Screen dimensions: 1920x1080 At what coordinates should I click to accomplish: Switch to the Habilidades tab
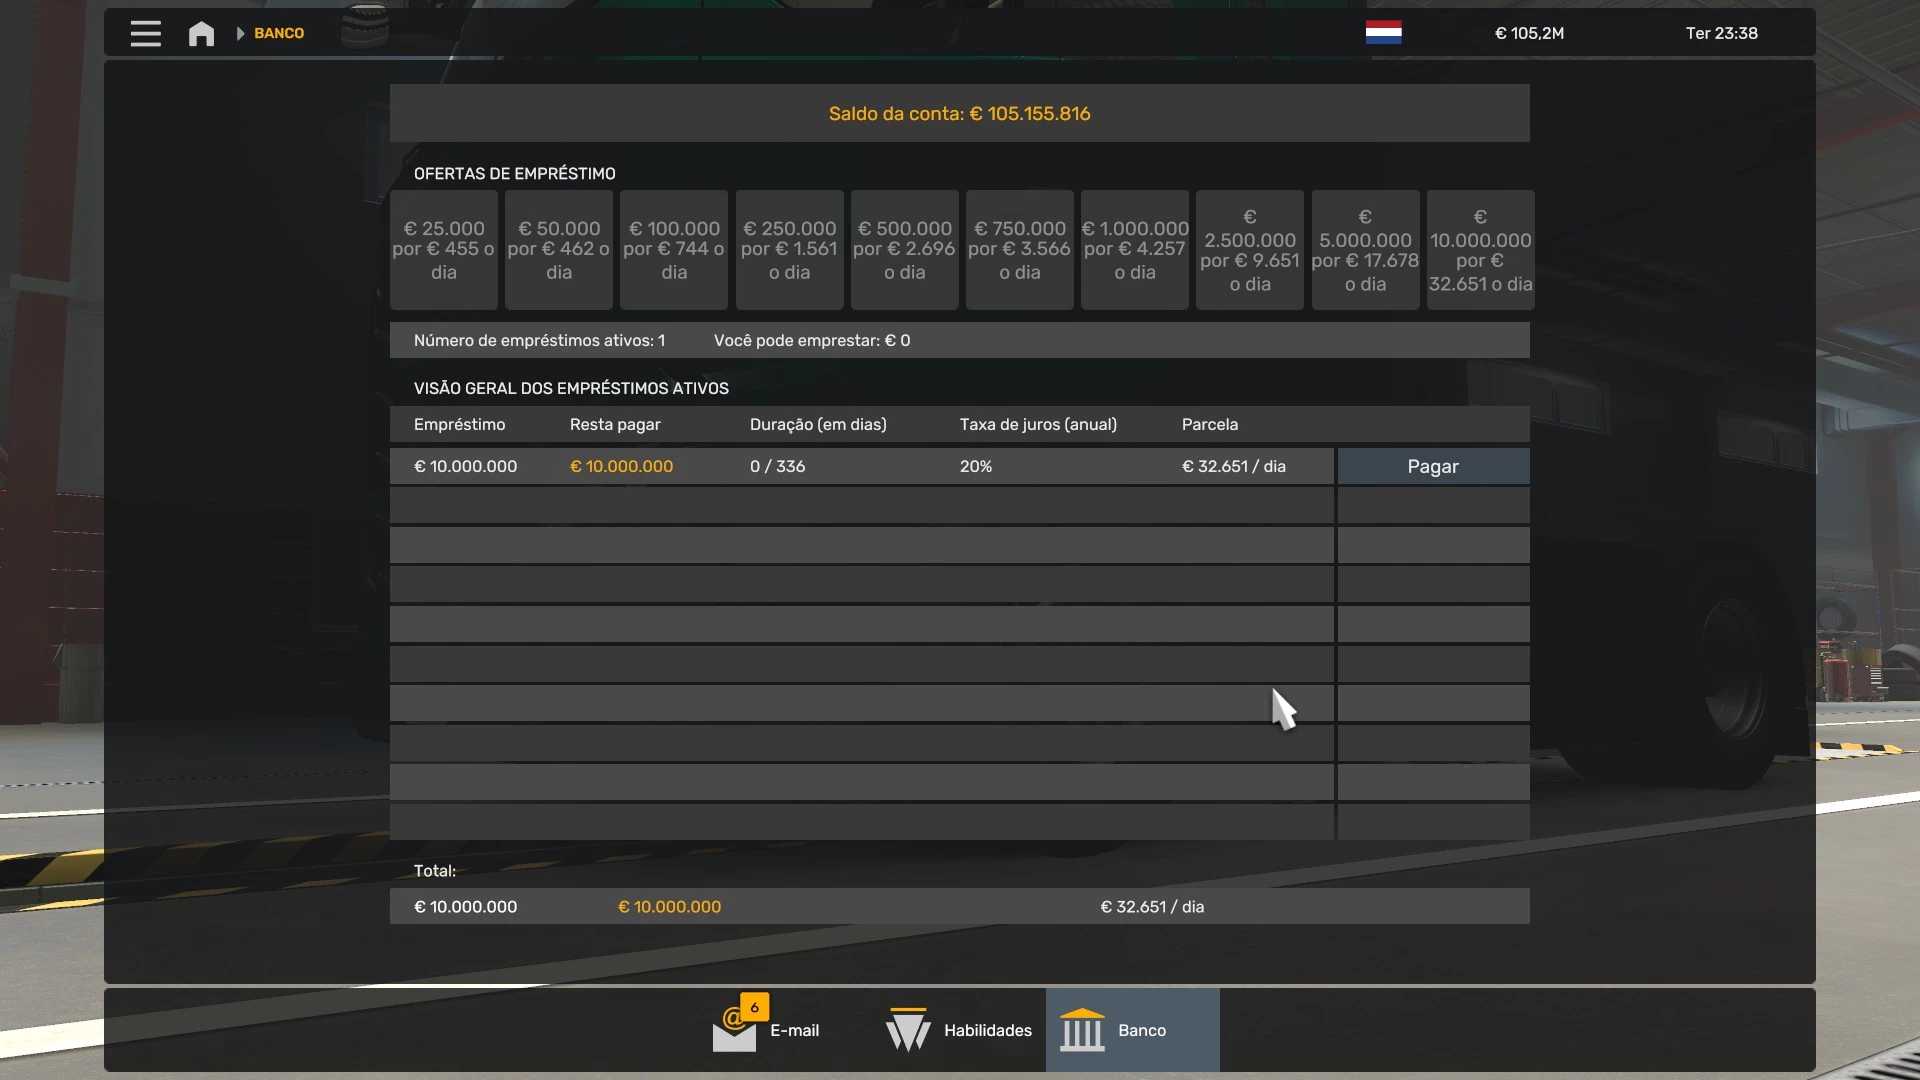[x=987, y=1030]
